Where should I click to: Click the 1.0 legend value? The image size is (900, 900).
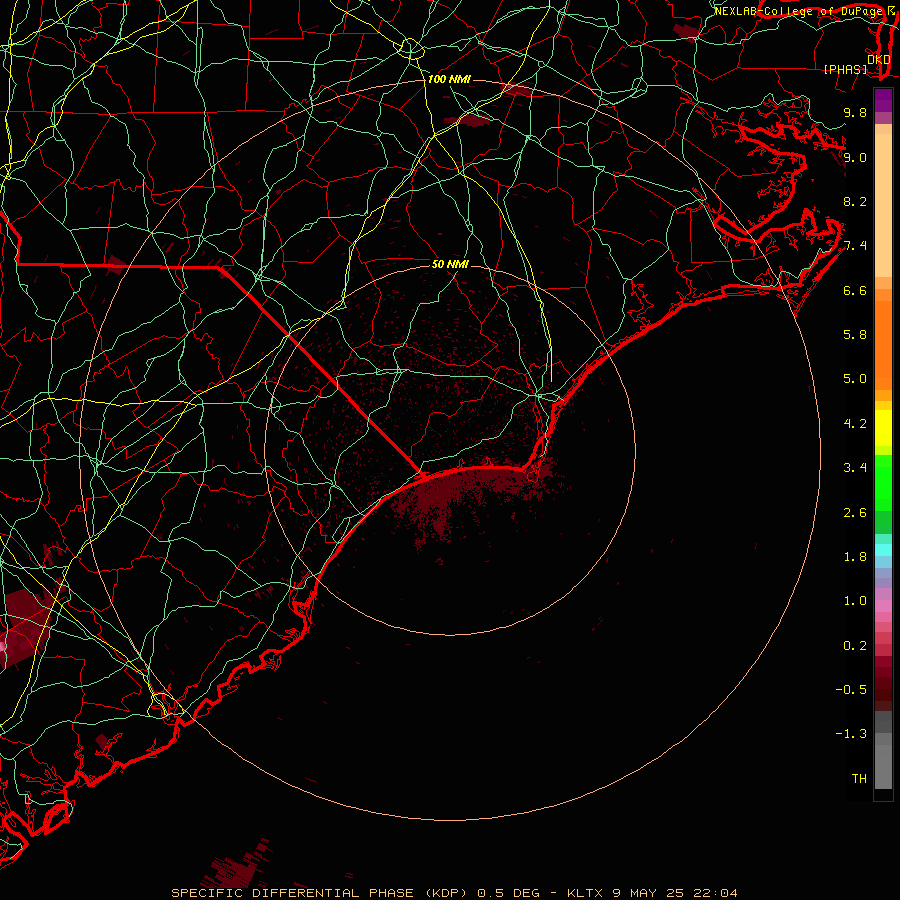point(855,601)
